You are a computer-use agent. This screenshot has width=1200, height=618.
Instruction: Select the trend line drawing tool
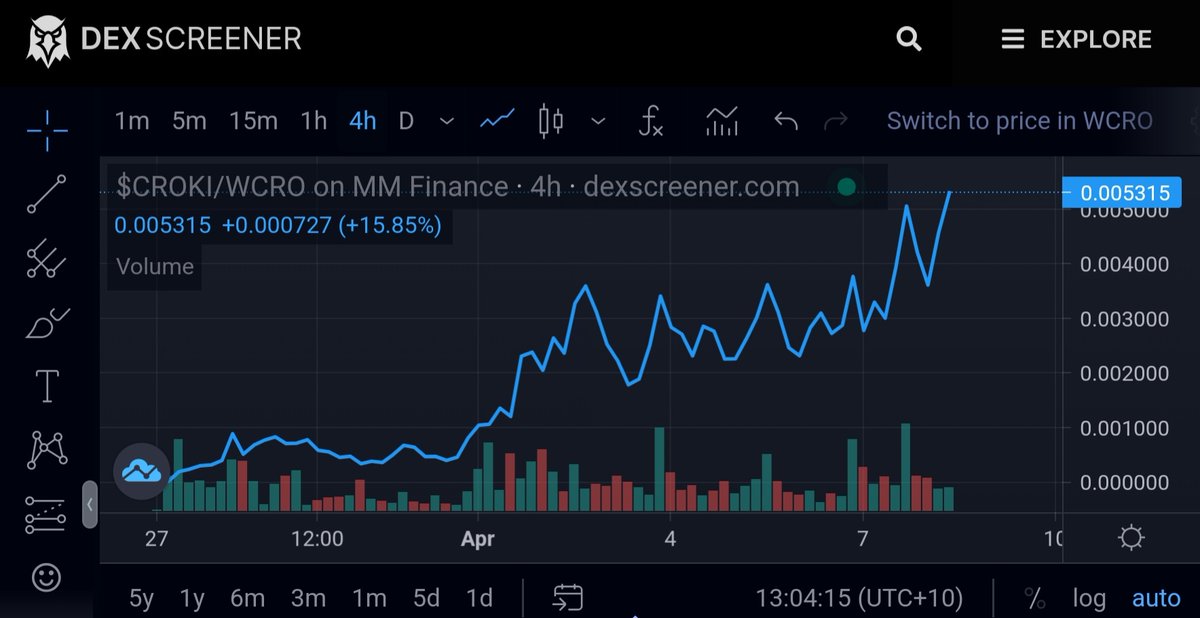click(x=47, y=193)
